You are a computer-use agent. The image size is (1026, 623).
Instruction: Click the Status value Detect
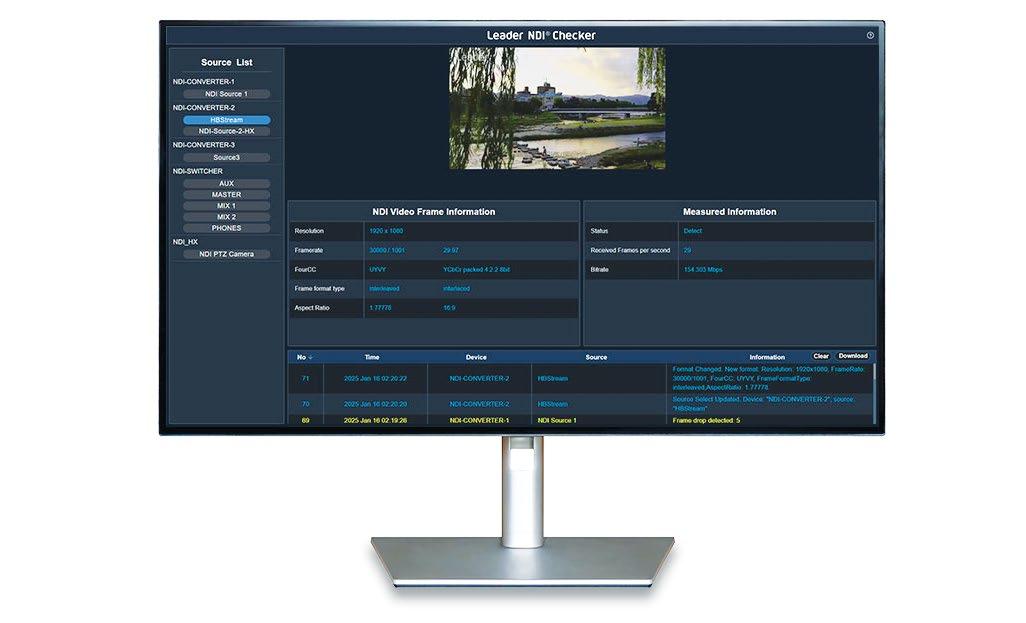click(692, 231)
